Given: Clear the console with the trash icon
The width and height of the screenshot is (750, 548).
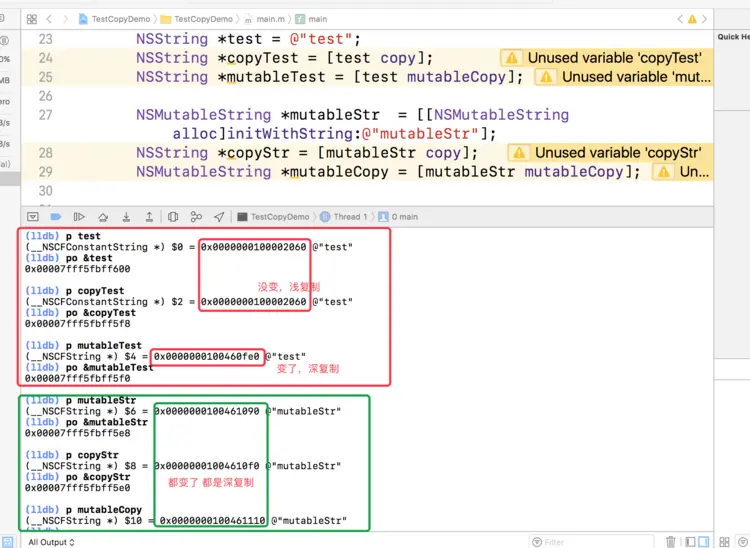Looking at the screenshot, I should tap(671, 542).
